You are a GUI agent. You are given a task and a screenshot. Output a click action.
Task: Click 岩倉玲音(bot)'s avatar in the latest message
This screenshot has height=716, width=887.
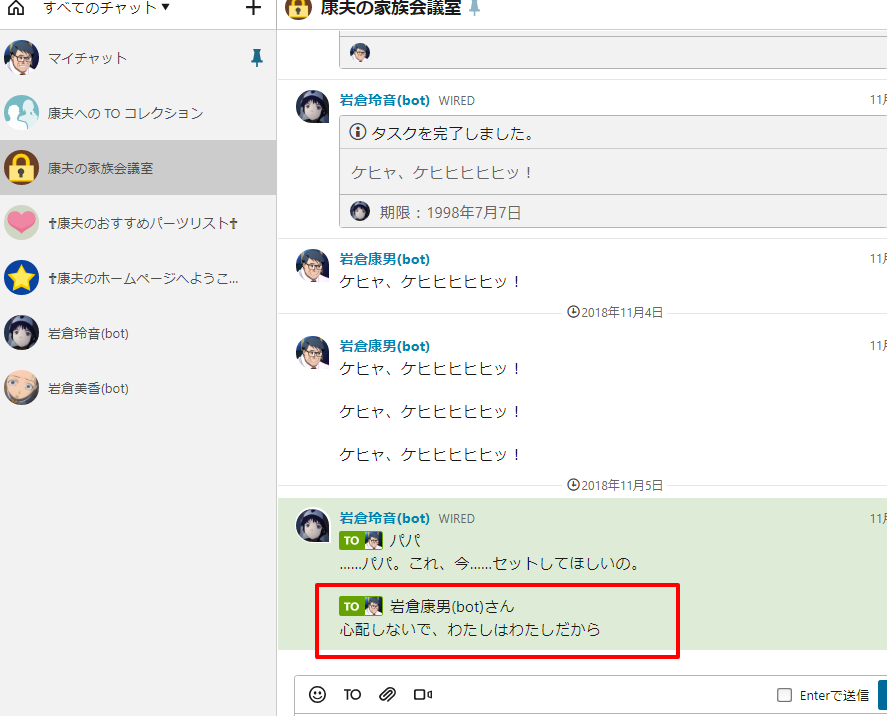click(x=313, y=526)
